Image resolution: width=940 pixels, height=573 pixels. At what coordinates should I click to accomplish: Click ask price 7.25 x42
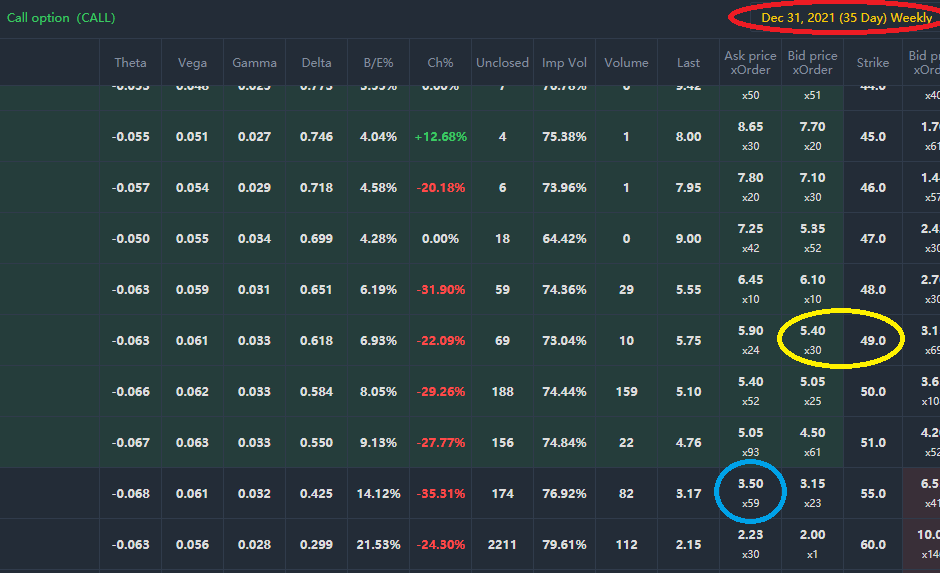[751, 238]
